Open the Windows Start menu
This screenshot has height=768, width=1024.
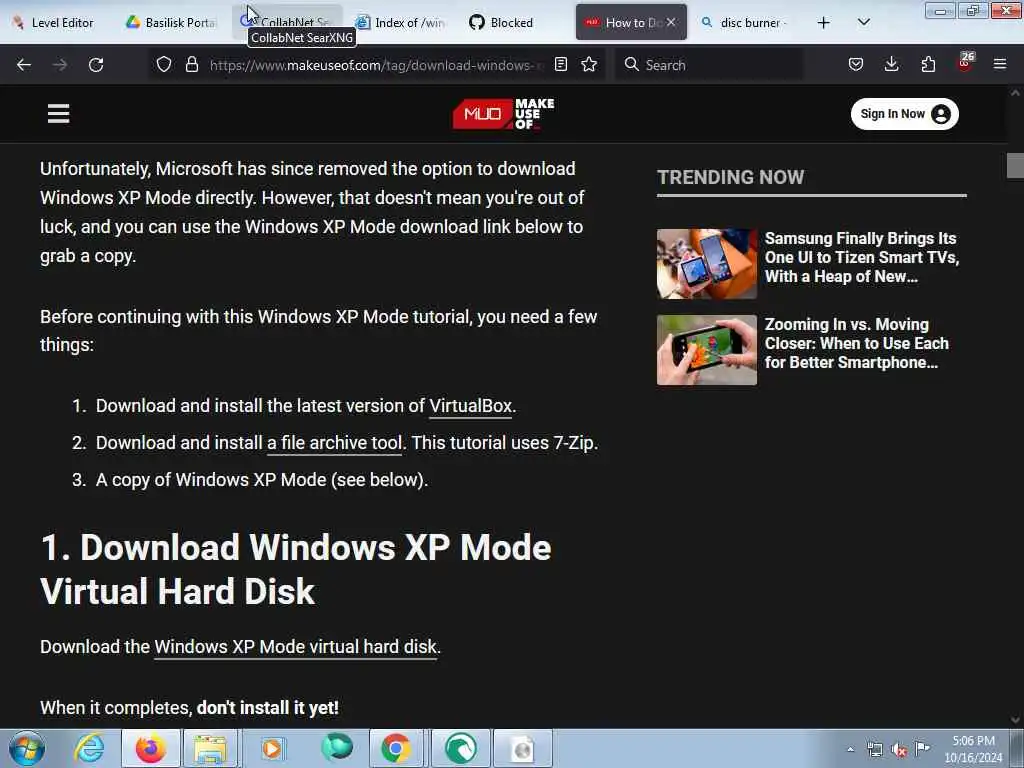(27, 748)
